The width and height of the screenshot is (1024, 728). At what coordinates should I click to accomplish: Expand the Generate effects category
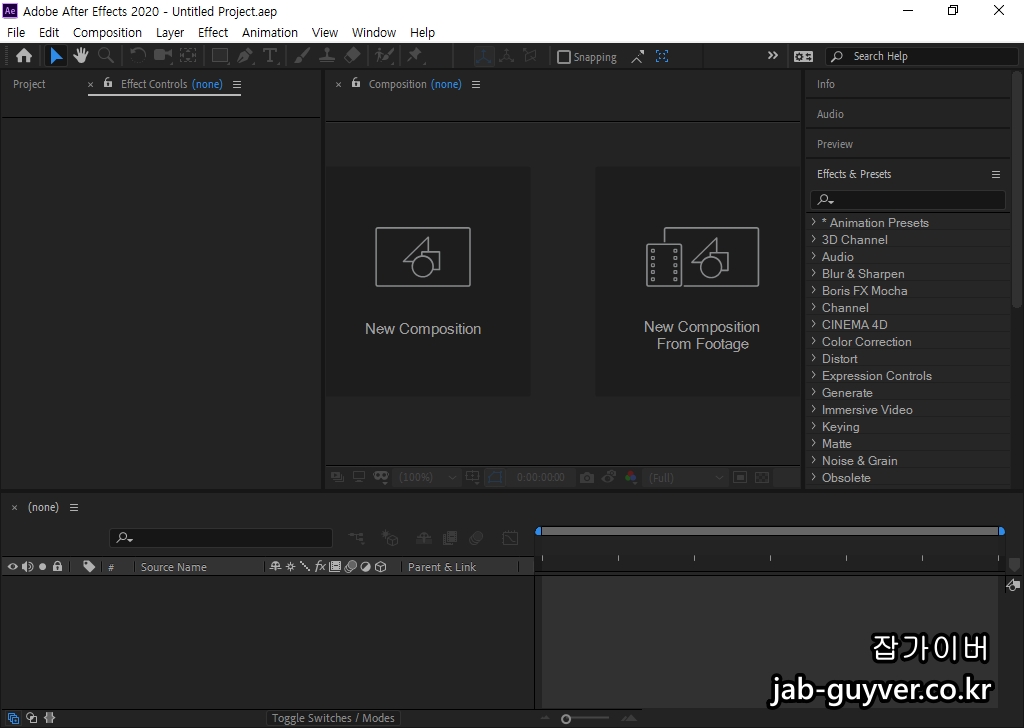[814, 392]
